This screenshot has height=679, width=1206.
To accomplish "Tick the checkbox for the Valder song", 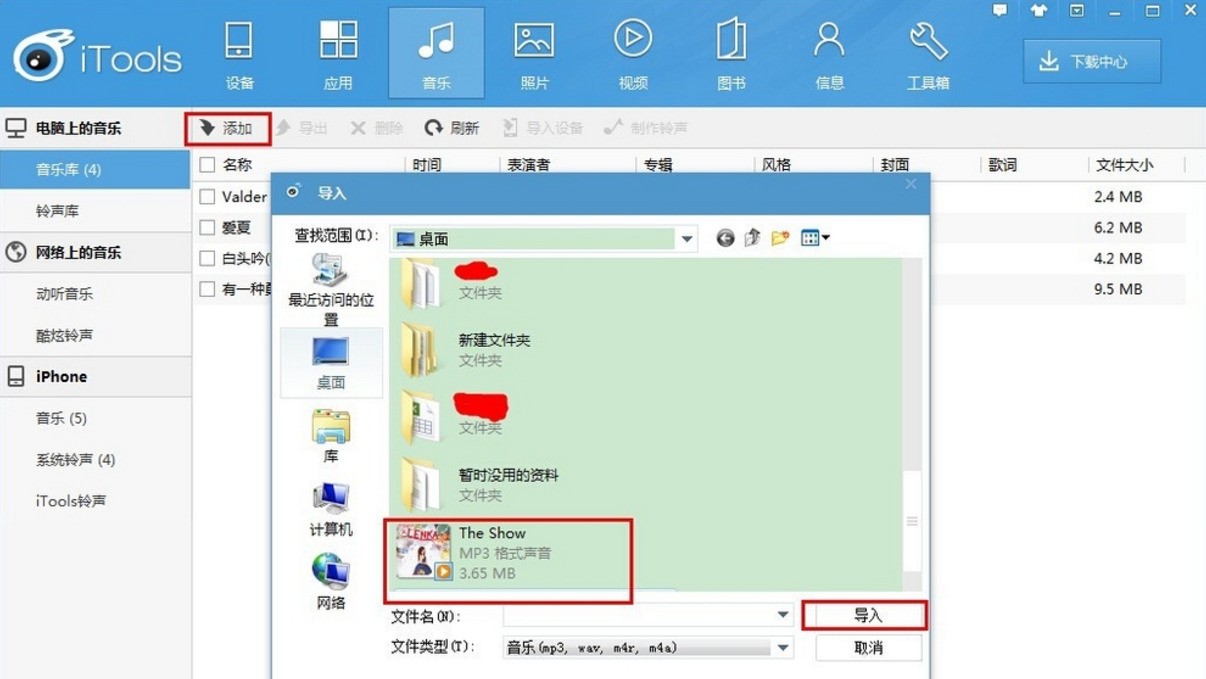I will [x=207, y=196].
